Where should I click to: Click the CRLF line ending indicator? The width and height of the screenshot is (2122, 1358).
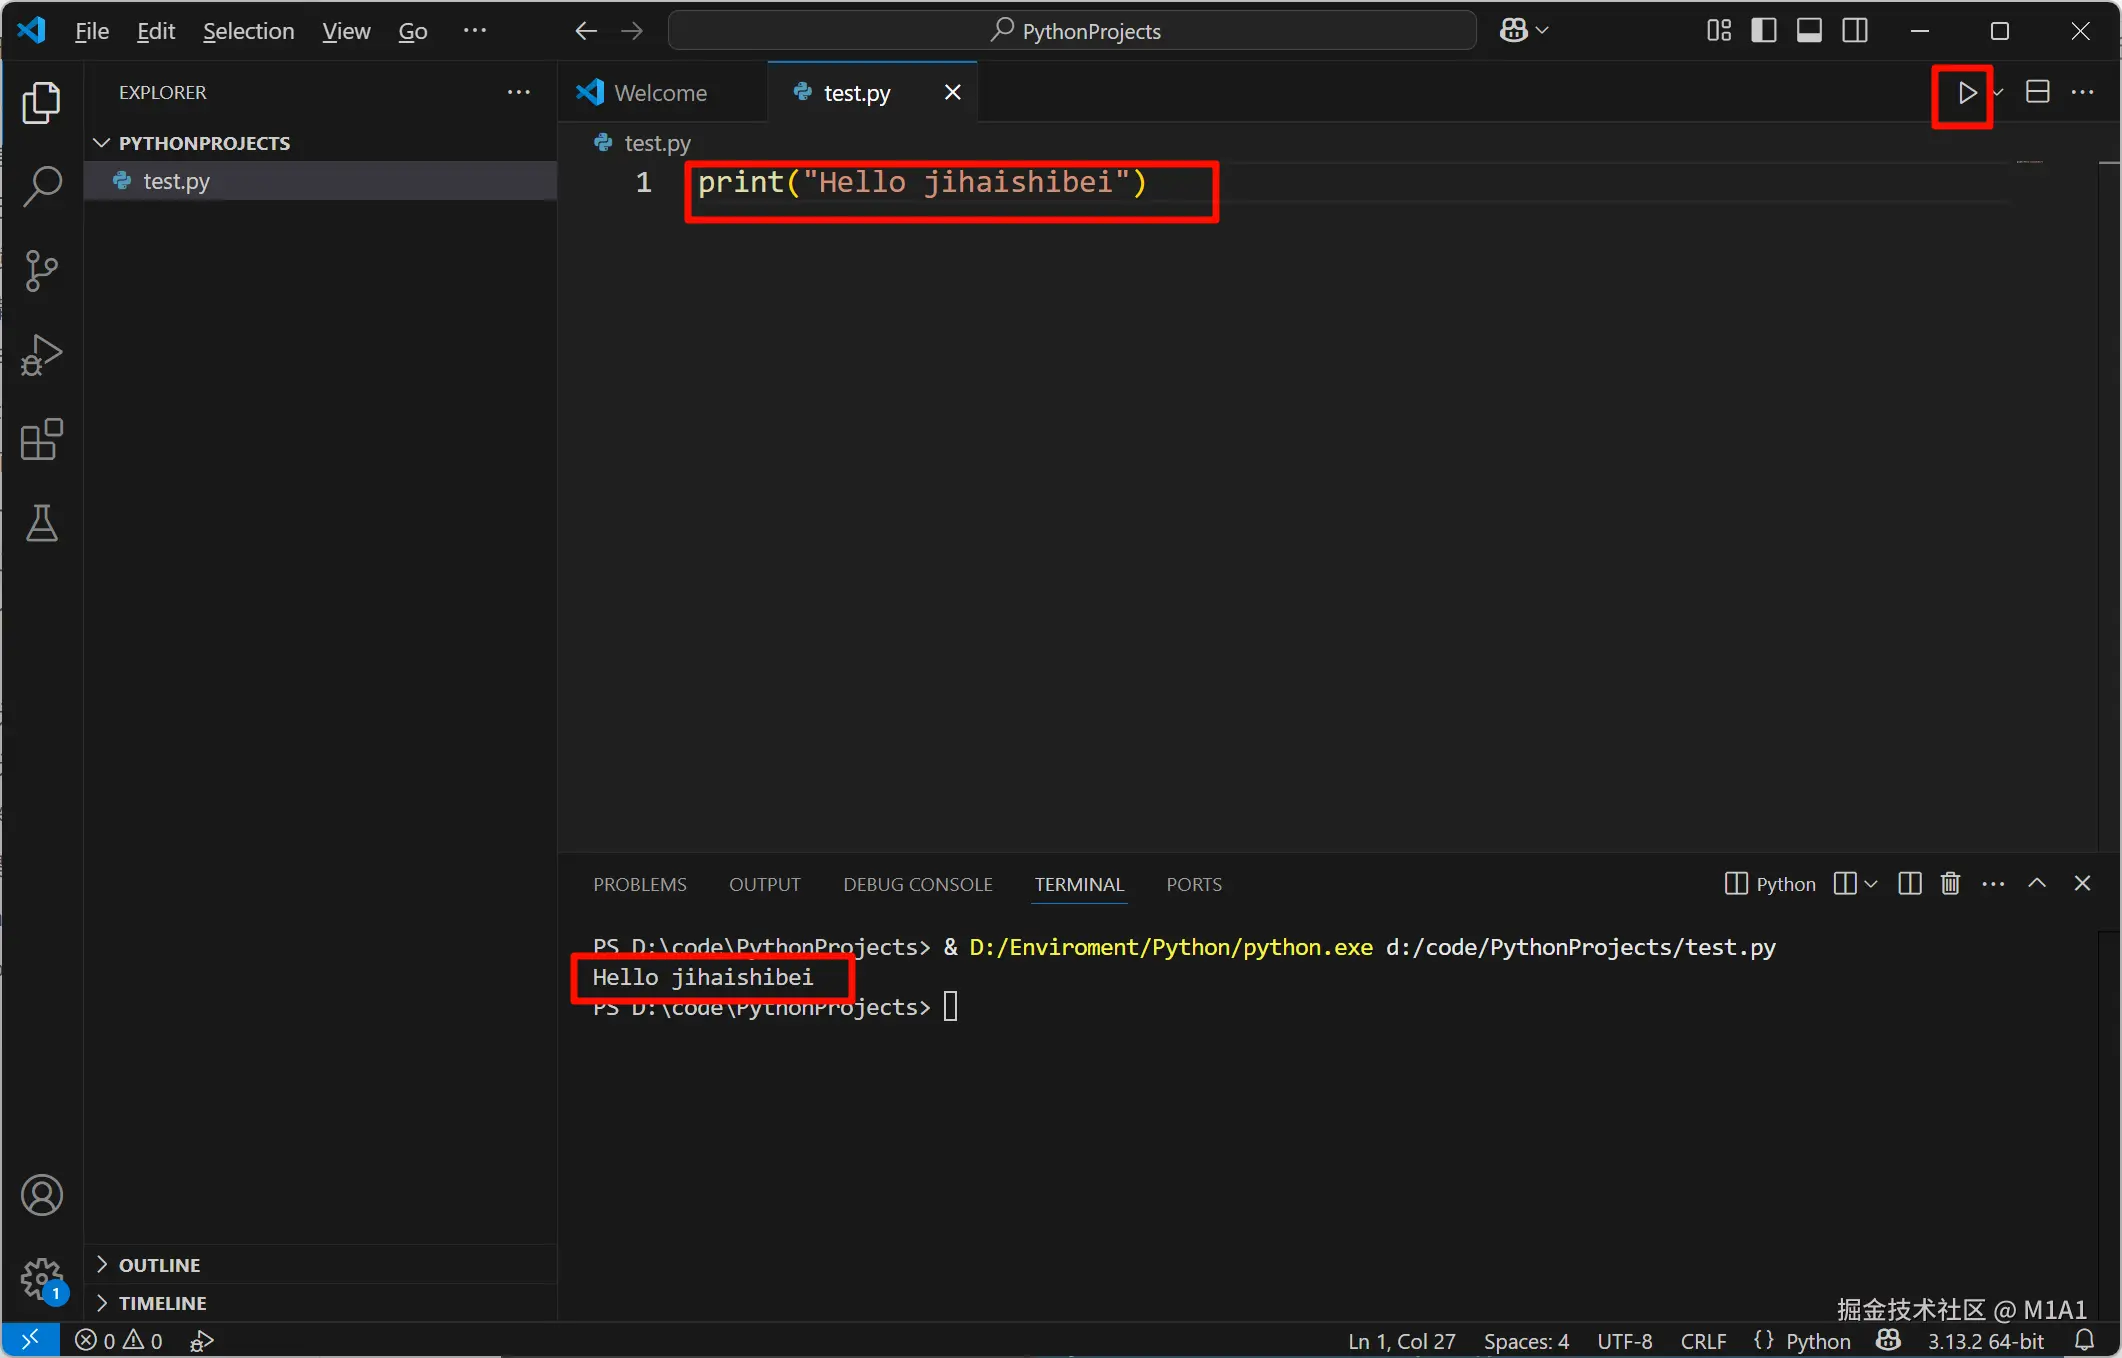pyautogui.click(x=1703, y=1341)
